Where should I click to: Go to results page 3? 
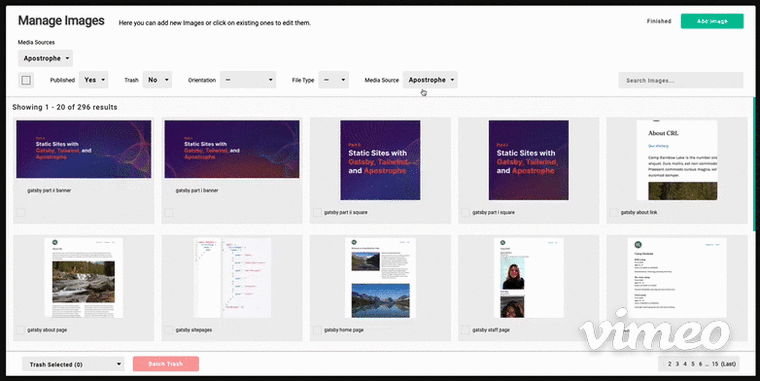(x=677, y=364)
